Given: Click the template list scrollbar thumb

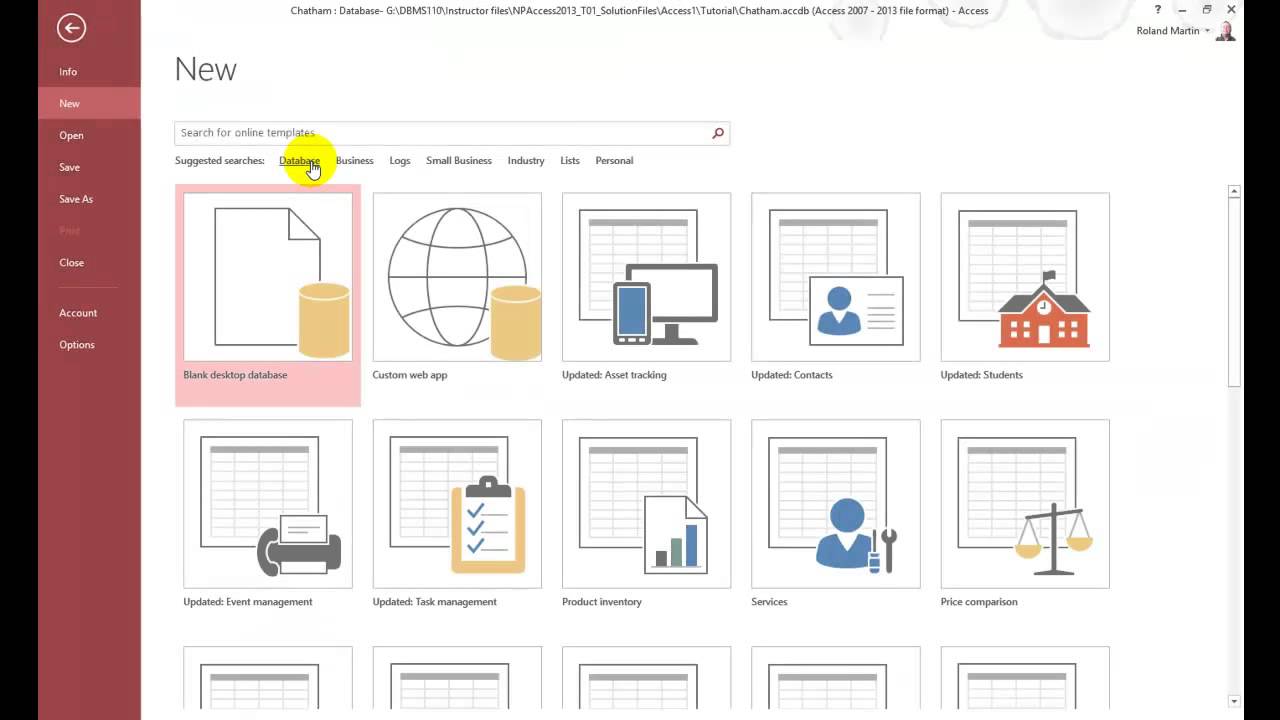Looking at the screenshot, I should tap(1234, 291).
